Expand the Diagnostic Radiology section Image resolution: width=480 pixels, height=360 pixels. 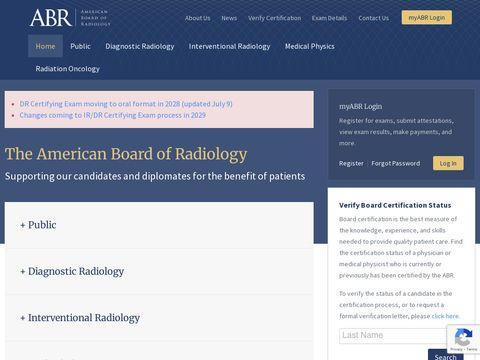(x=159, y=271)
